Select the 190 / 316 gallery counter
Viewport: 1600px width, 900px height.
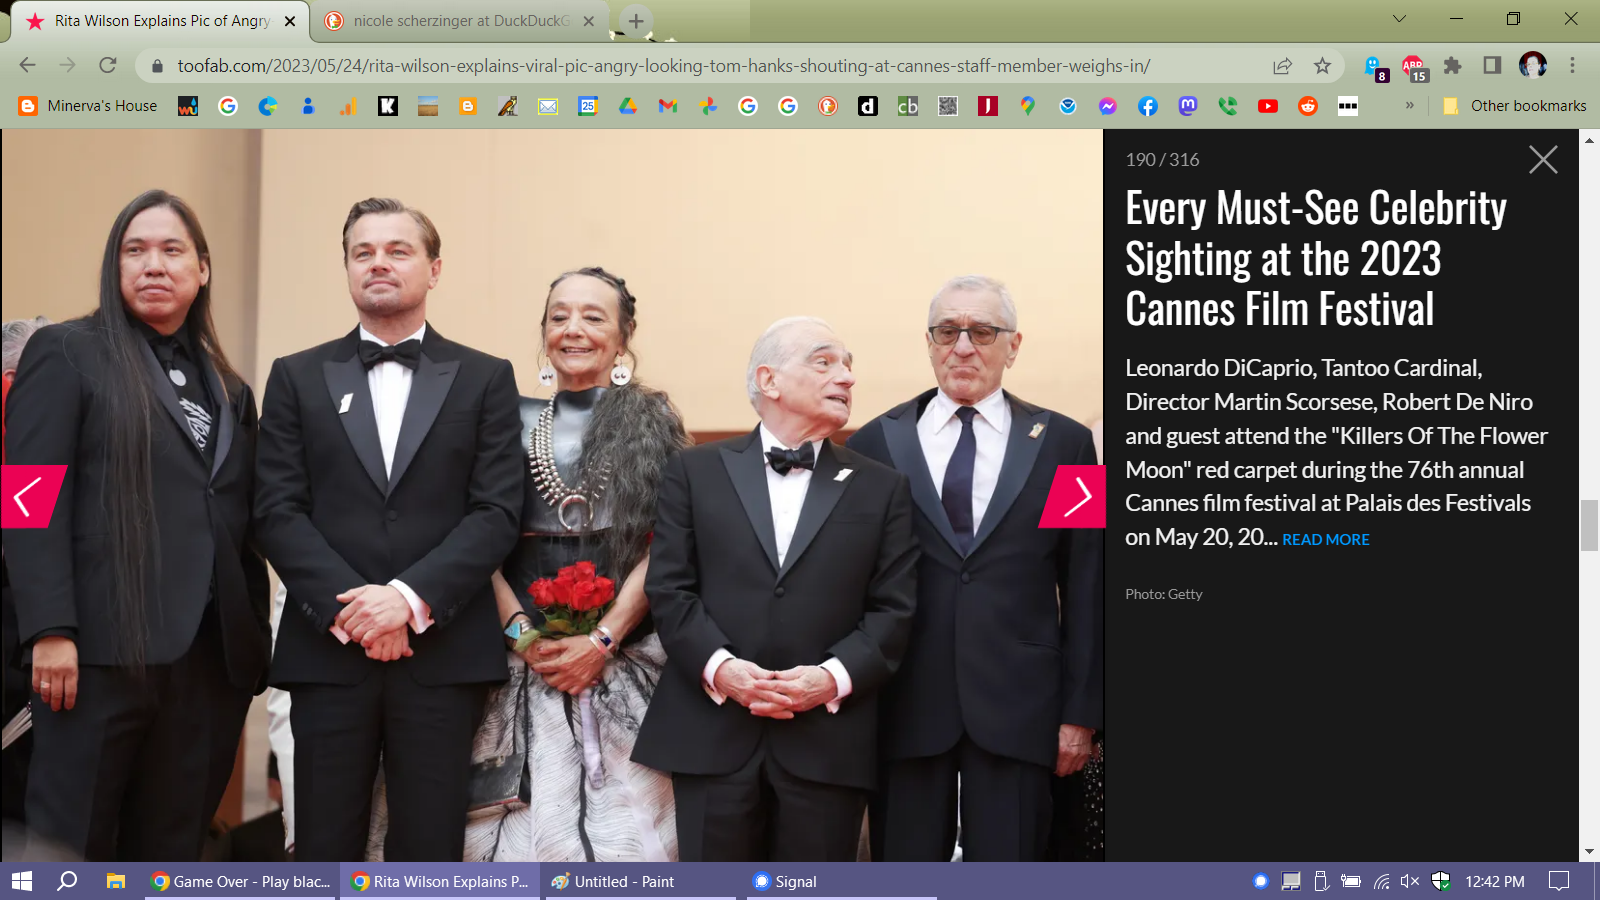click(x=1162, y=160)
